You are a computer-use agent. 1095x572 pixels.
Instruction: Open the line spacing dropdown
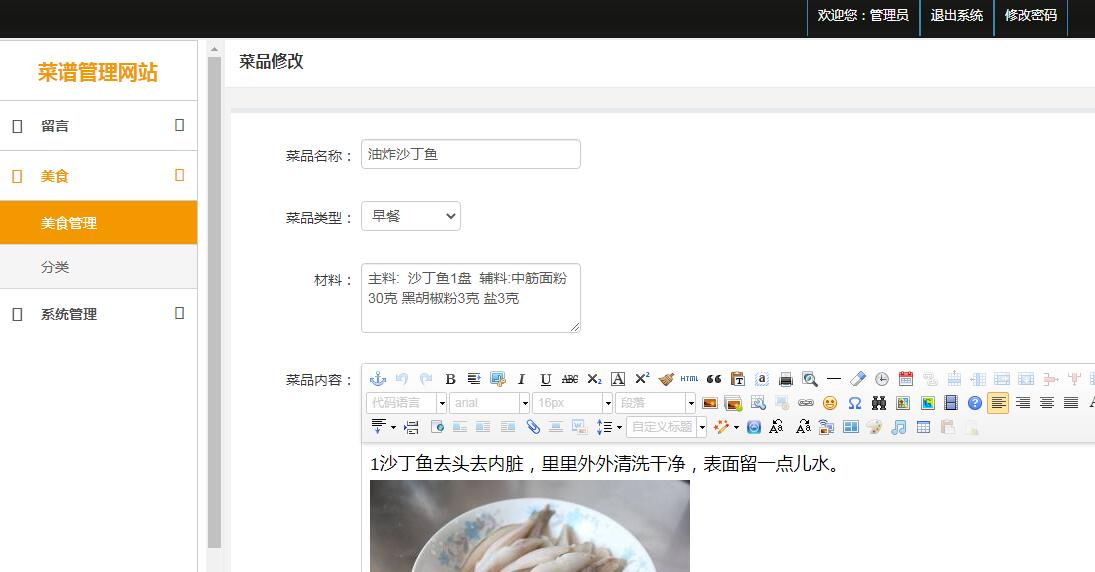(609, 427)
